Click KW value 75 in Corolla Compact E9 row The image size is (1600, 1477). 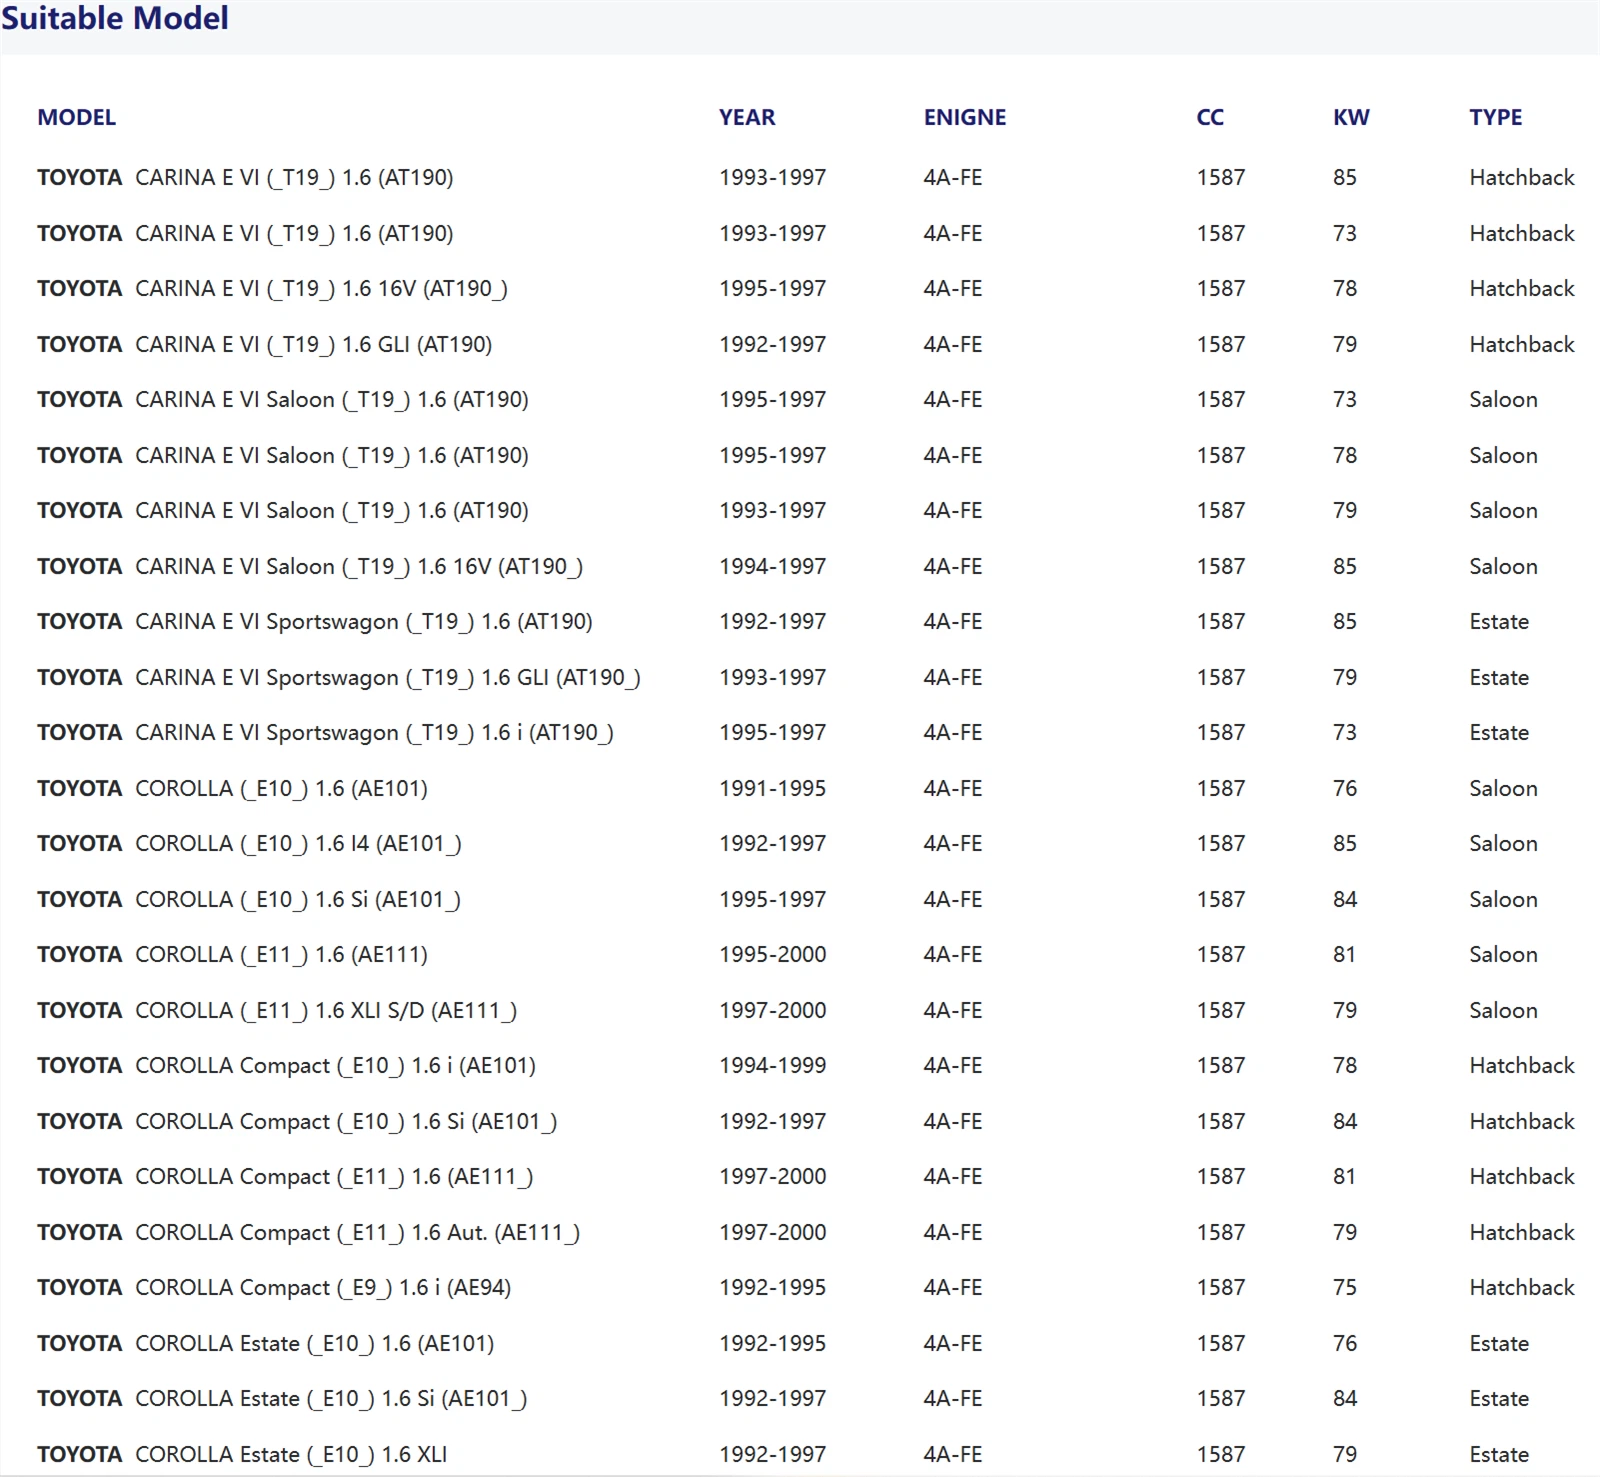pos(1345,1288)
